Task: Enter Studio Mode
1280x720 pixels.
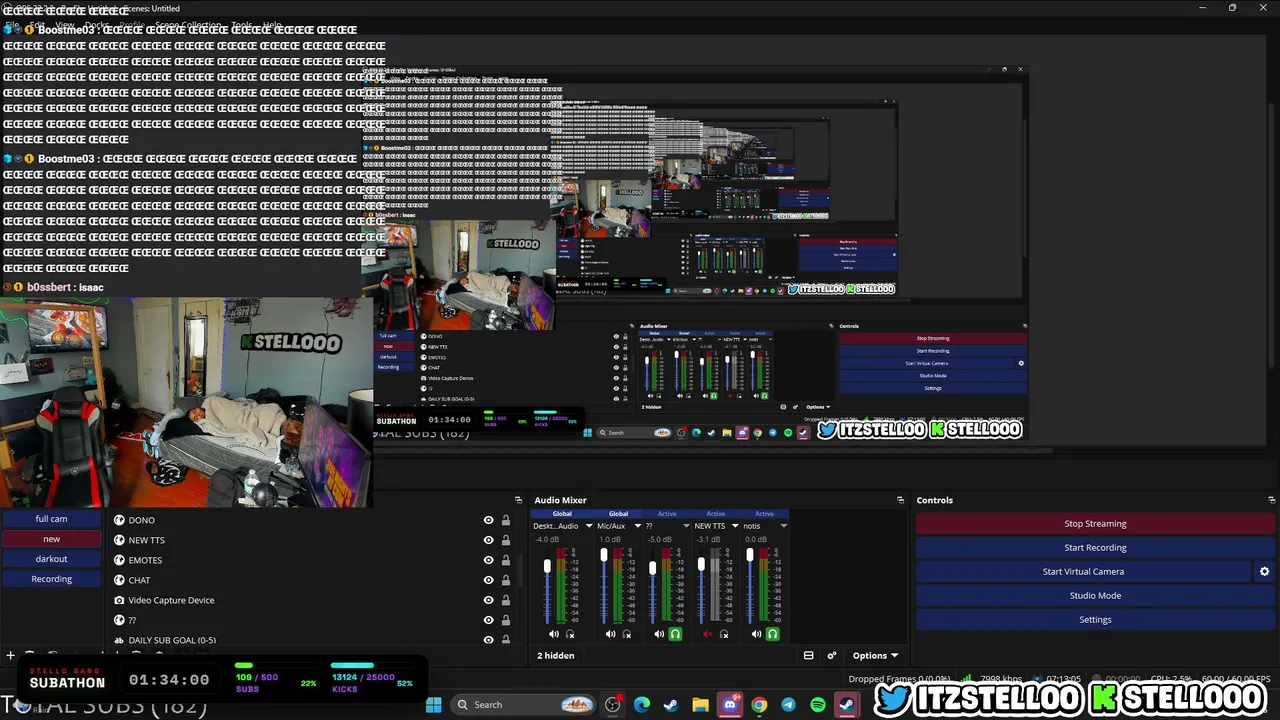Action: (x=1095, y=596)
